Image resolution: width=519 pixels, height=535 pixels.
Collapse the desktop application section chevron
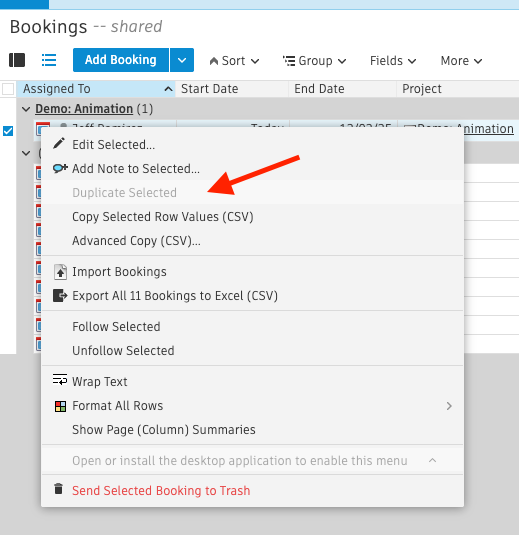pos(432,460)
